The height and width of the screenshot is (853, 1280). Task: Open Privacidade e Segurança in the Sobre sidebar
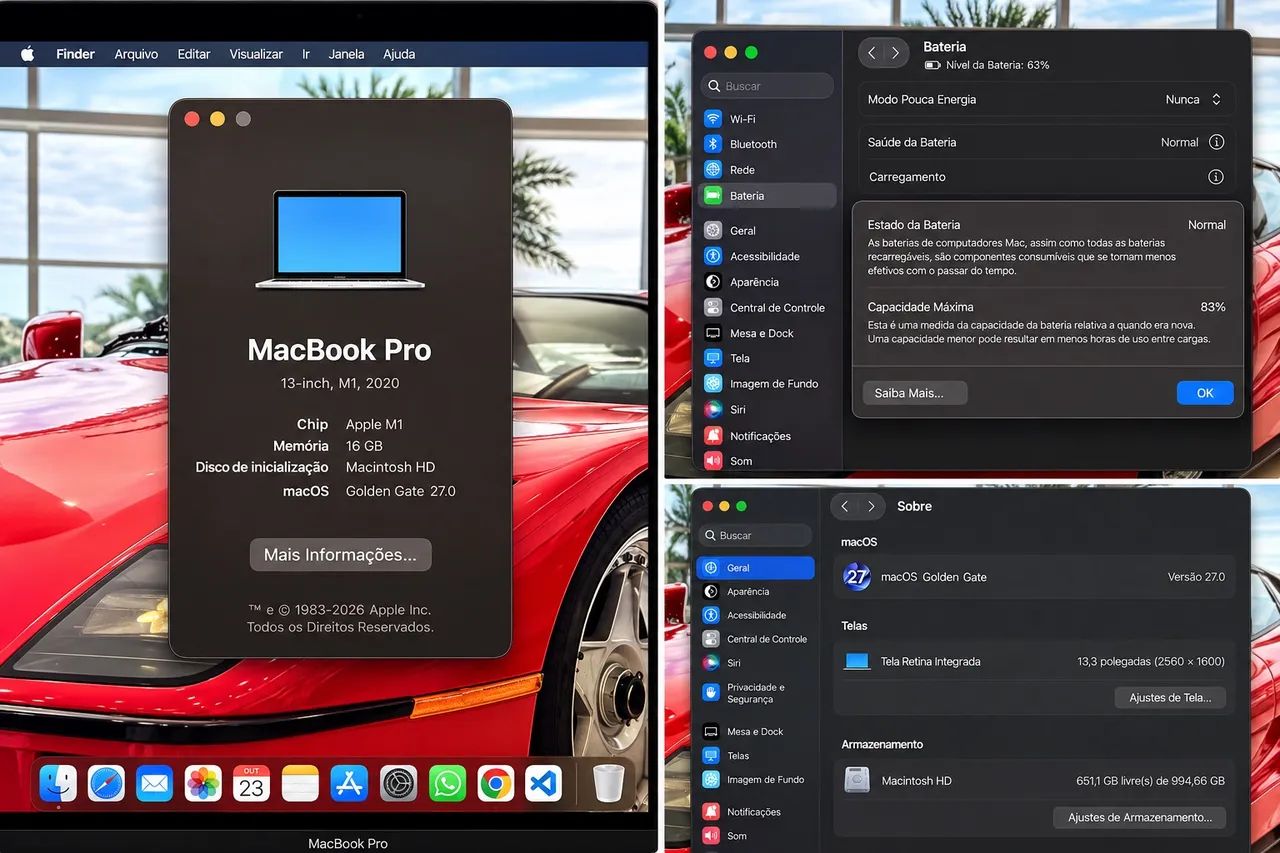[x=756, y=693]
